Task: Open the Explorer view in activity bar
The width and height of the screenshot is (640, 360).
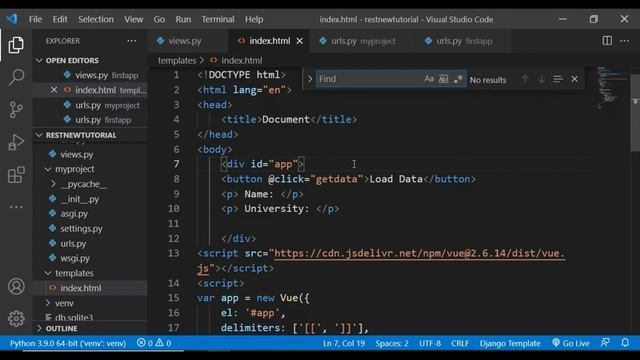Action: pos(16,45)
